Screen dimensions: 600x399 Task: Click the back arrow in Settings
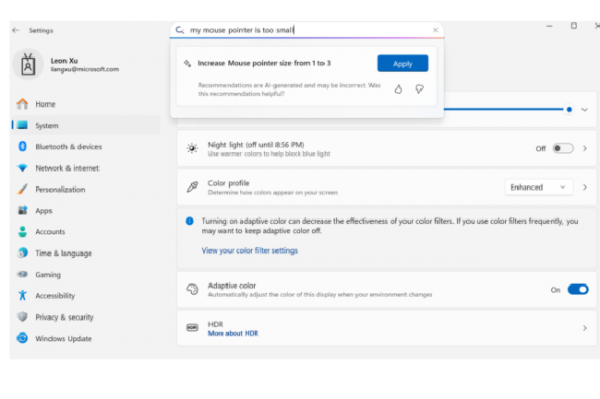coord(16,30)
